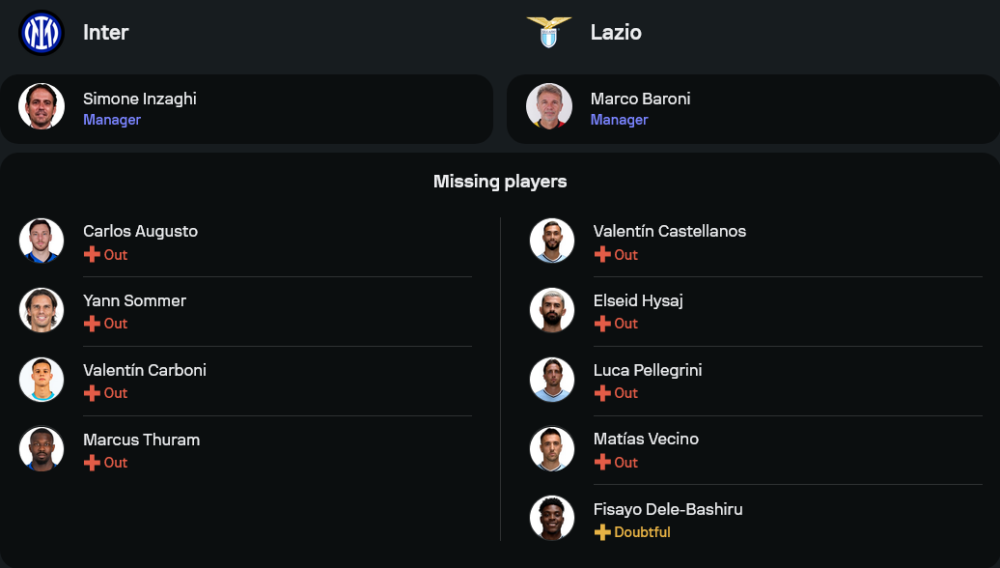Screen dimensions: 1000x568
Task: Click red injury cross under Elseid Hysaj
Action: 602,323
